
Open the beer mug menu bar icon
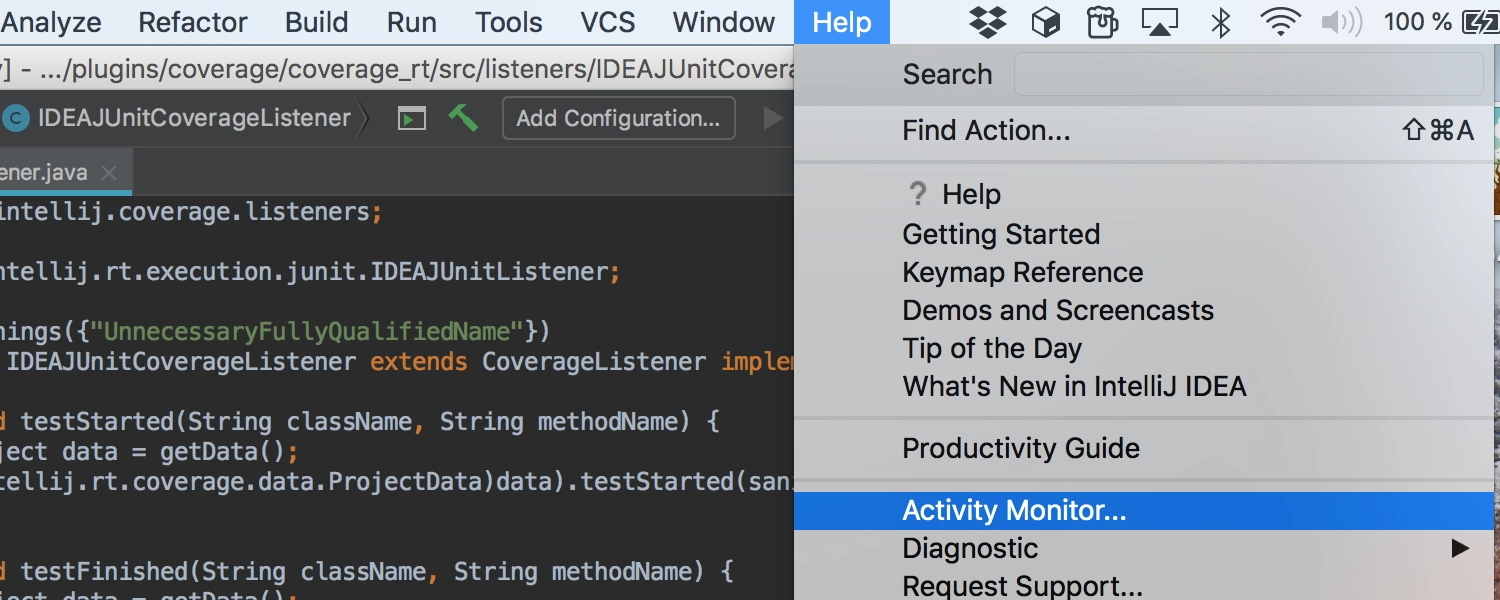[1102, 22]
